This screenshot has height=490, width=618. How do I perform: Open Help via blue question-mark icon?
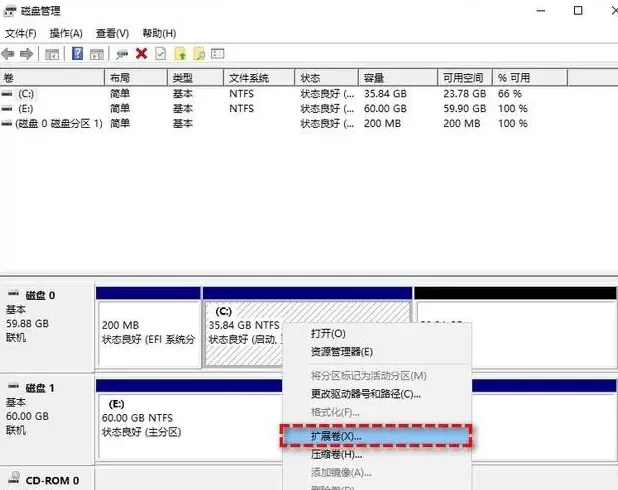tap(78, 53)
